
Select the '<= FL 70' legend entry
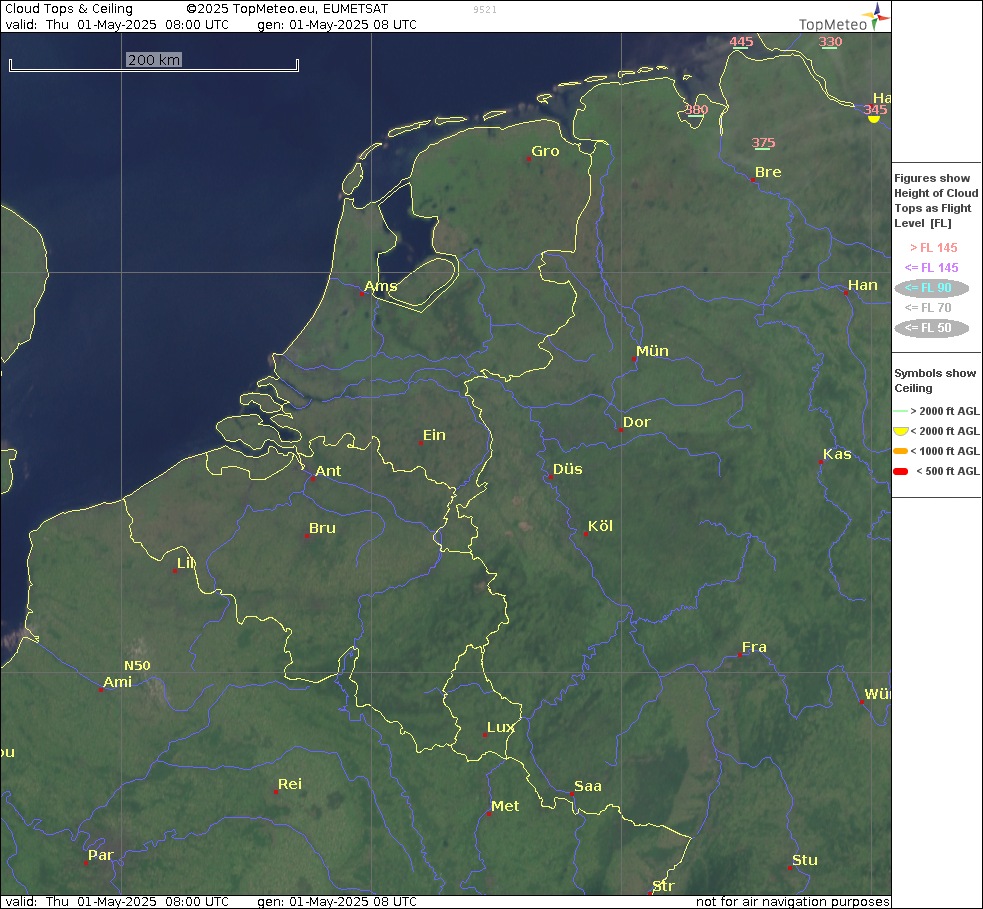928,308
